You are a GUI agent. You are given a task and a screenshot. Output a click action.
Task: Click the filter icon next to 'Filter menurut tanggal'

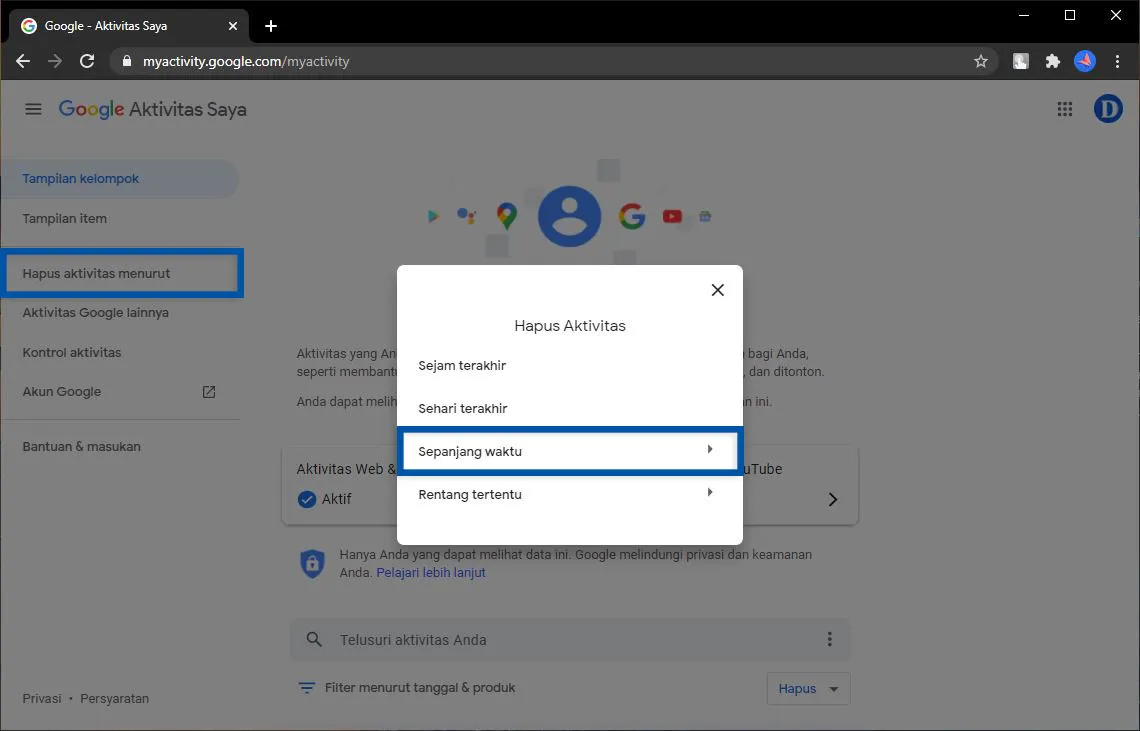click(x=306, y=688)
